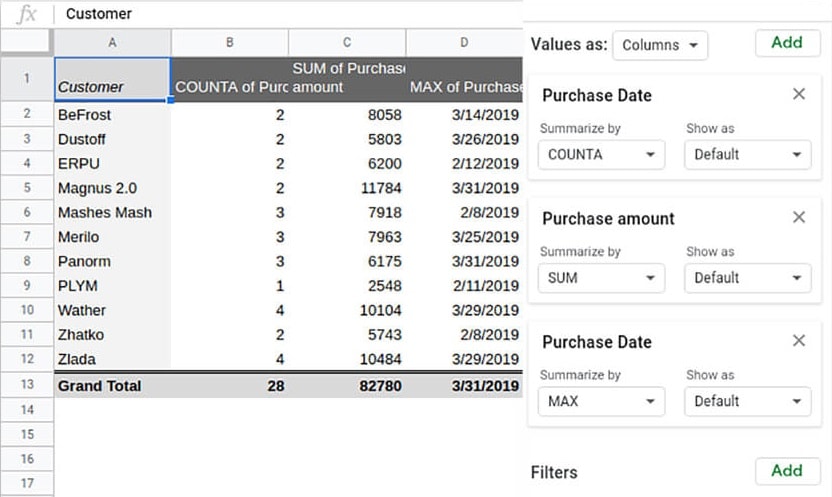Open Show as dropdown under COUNTA field
This screenshot has height=497, width=832.
748,154
